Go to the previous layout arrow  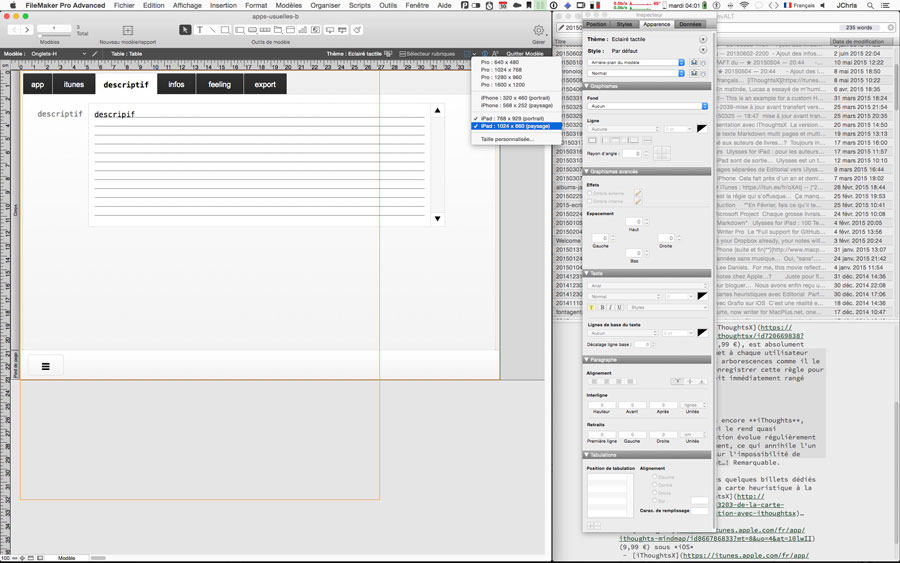14,30
